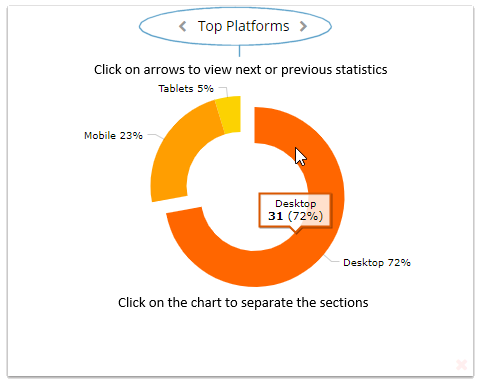Click the (72%) text in tooltip
Image resolution: width=482 pixels, height=392 pixels.
coord(306,216)
